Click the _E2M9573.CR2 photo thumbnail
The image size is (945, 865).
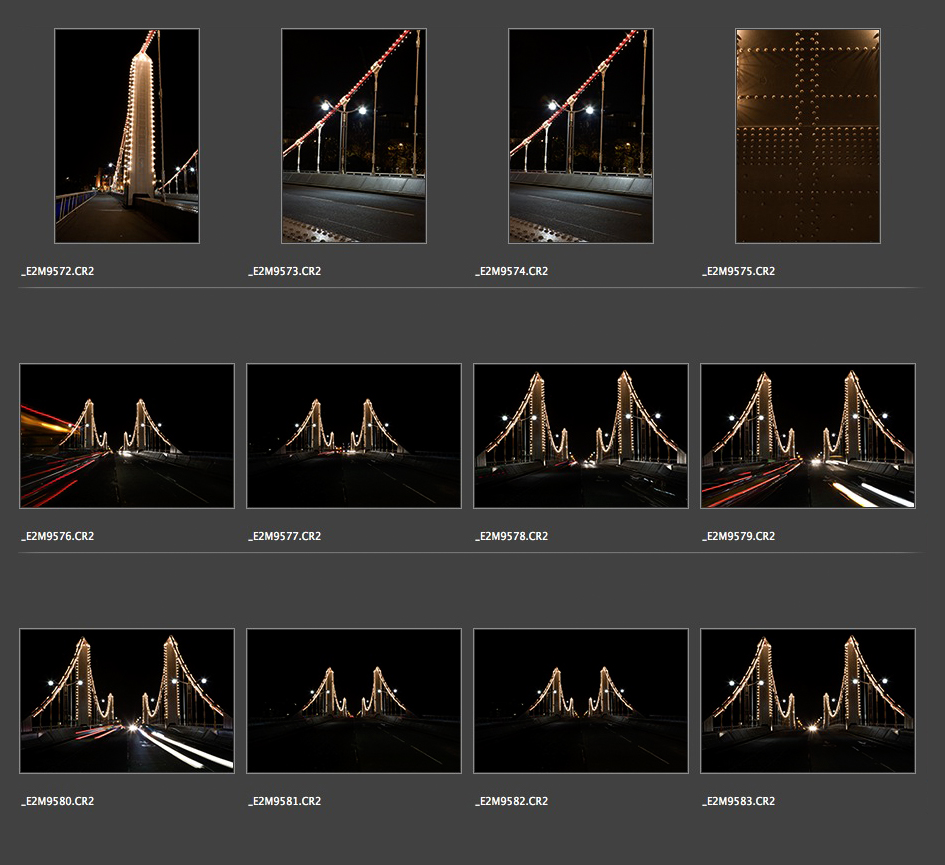point(354,136)
